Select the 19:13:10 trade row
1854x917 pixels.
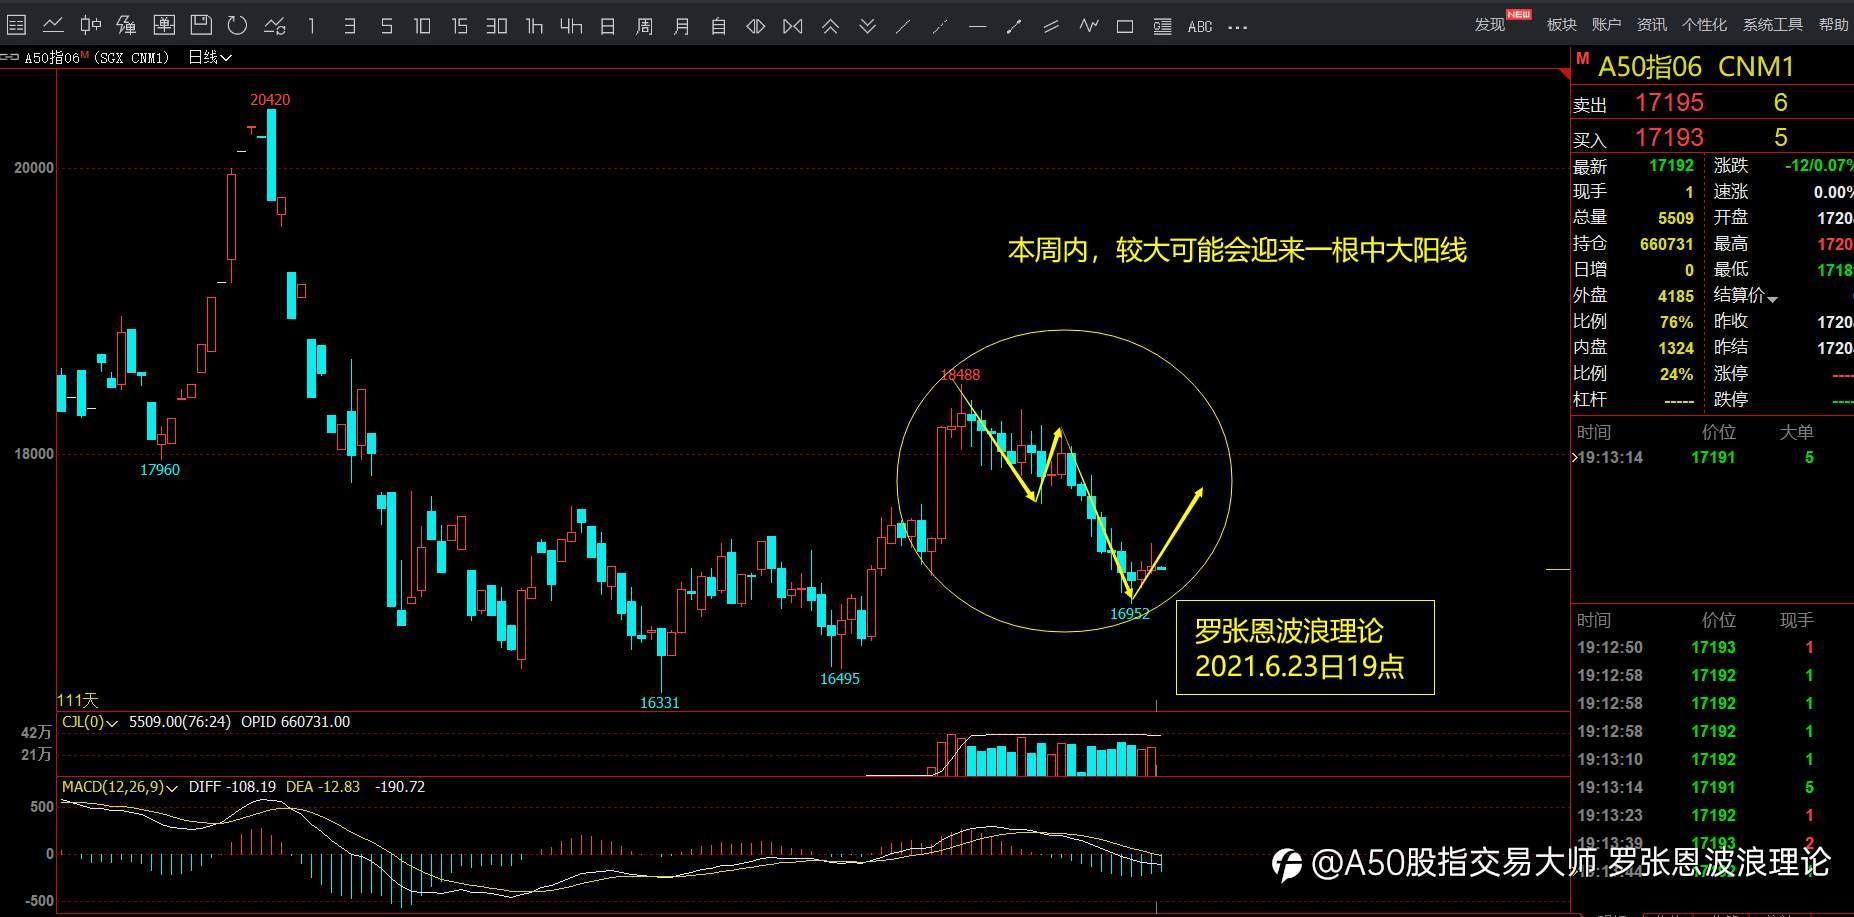[x=1712, y=760]
